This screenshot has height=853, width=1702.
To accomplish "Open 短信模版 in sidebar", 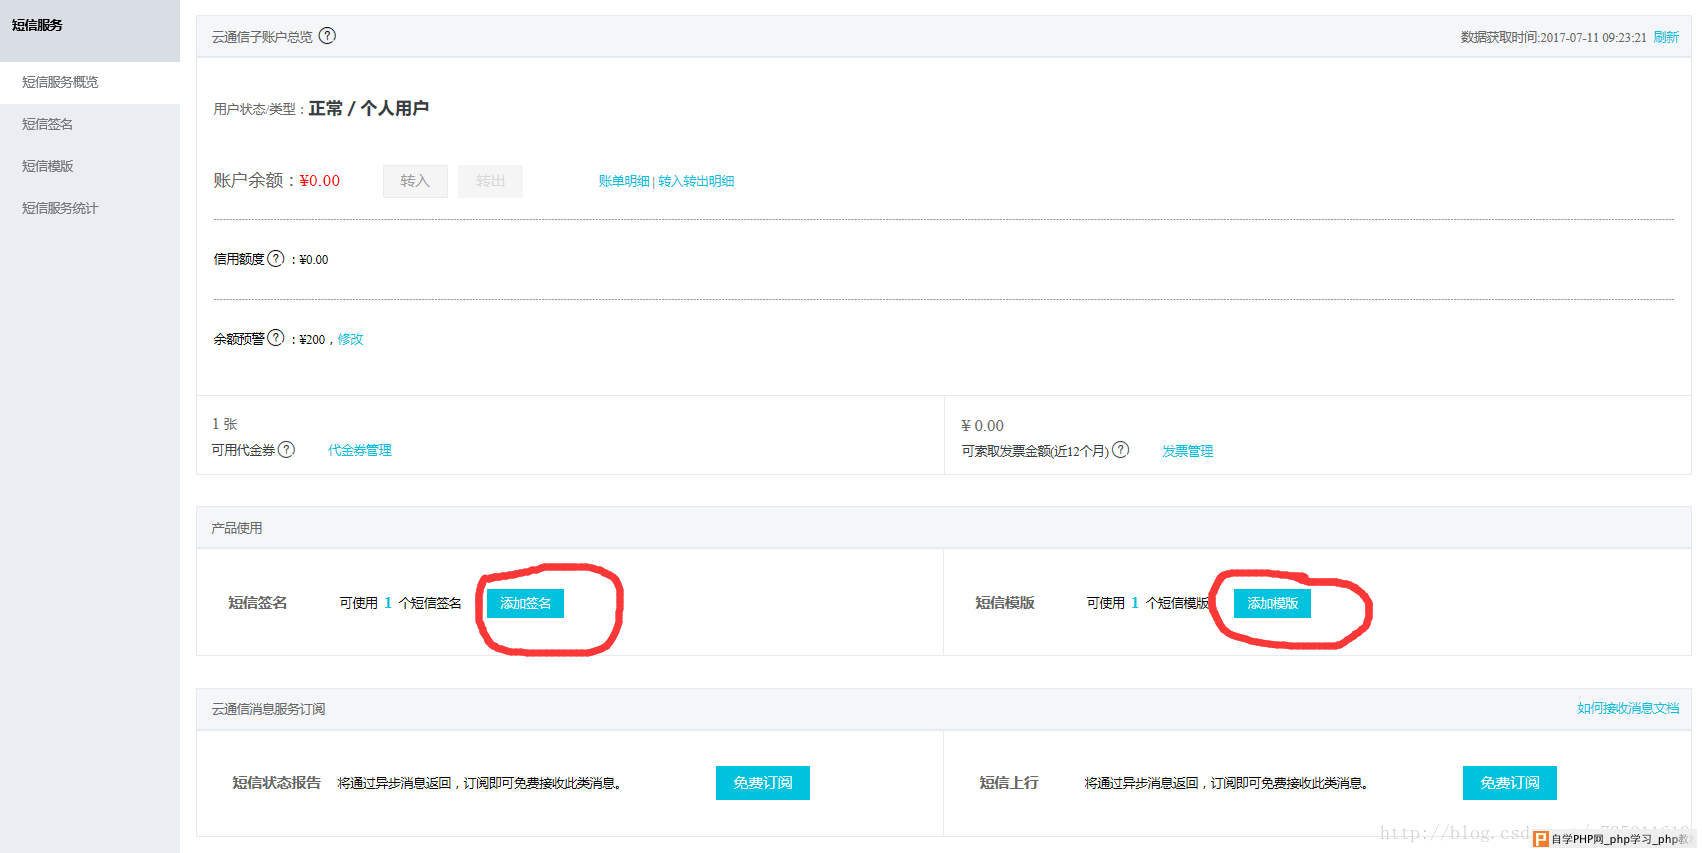I will (x=90, y=166).
